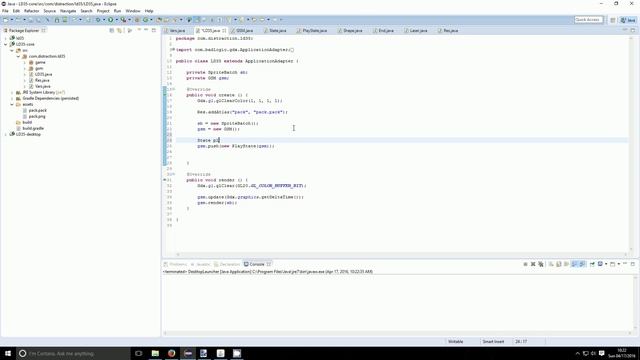Toggle Word Wrap in Console toolbar

[x=567, y=264]
